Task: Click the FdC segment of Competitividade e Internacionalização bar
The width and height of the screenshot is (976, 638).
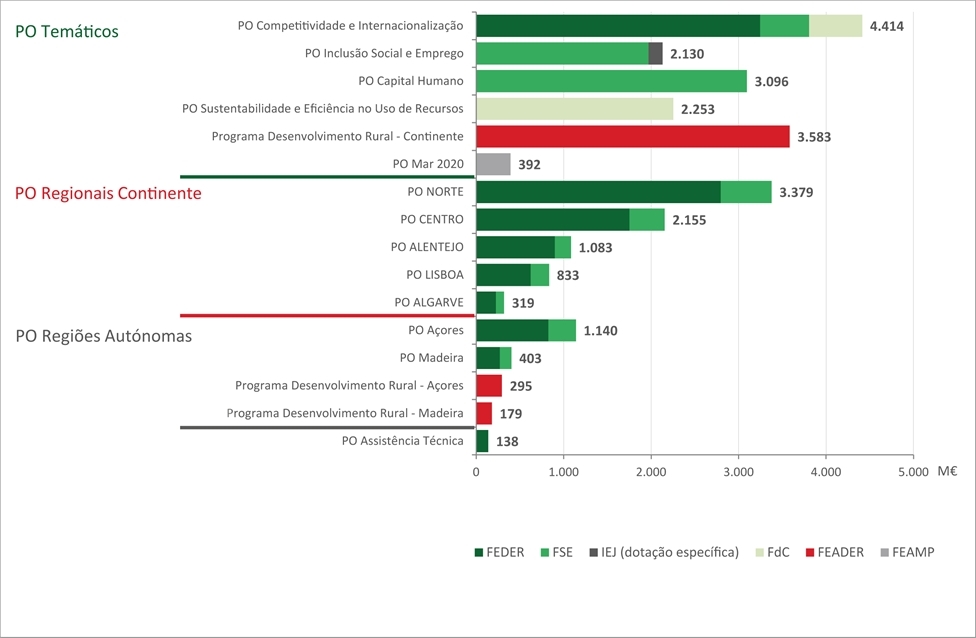Action: 835,26
